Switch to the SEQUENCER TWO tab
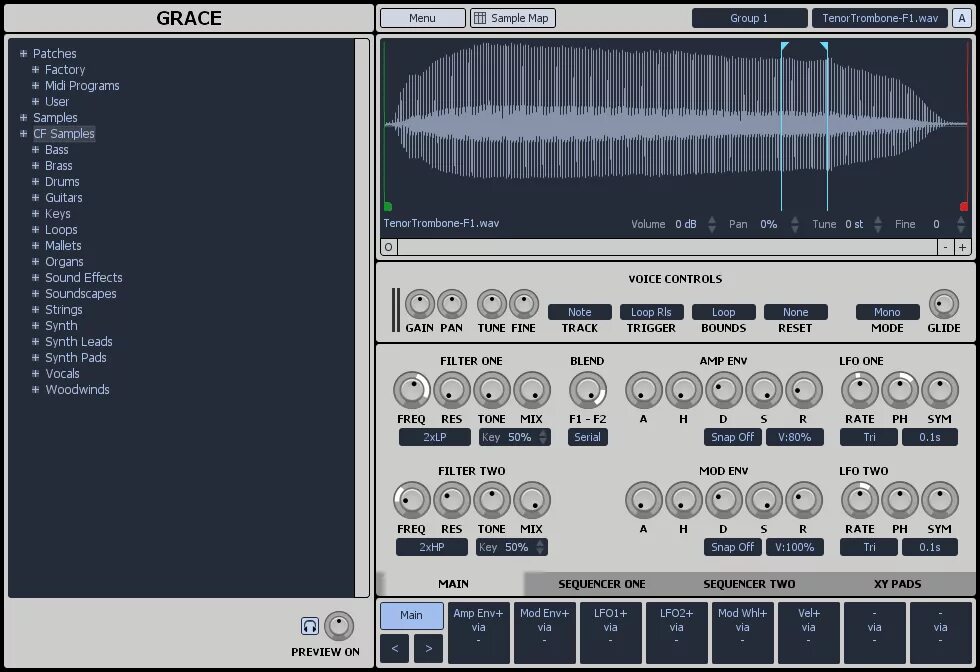The height and width of the screenshot is (672, 980). coord(749,584)
